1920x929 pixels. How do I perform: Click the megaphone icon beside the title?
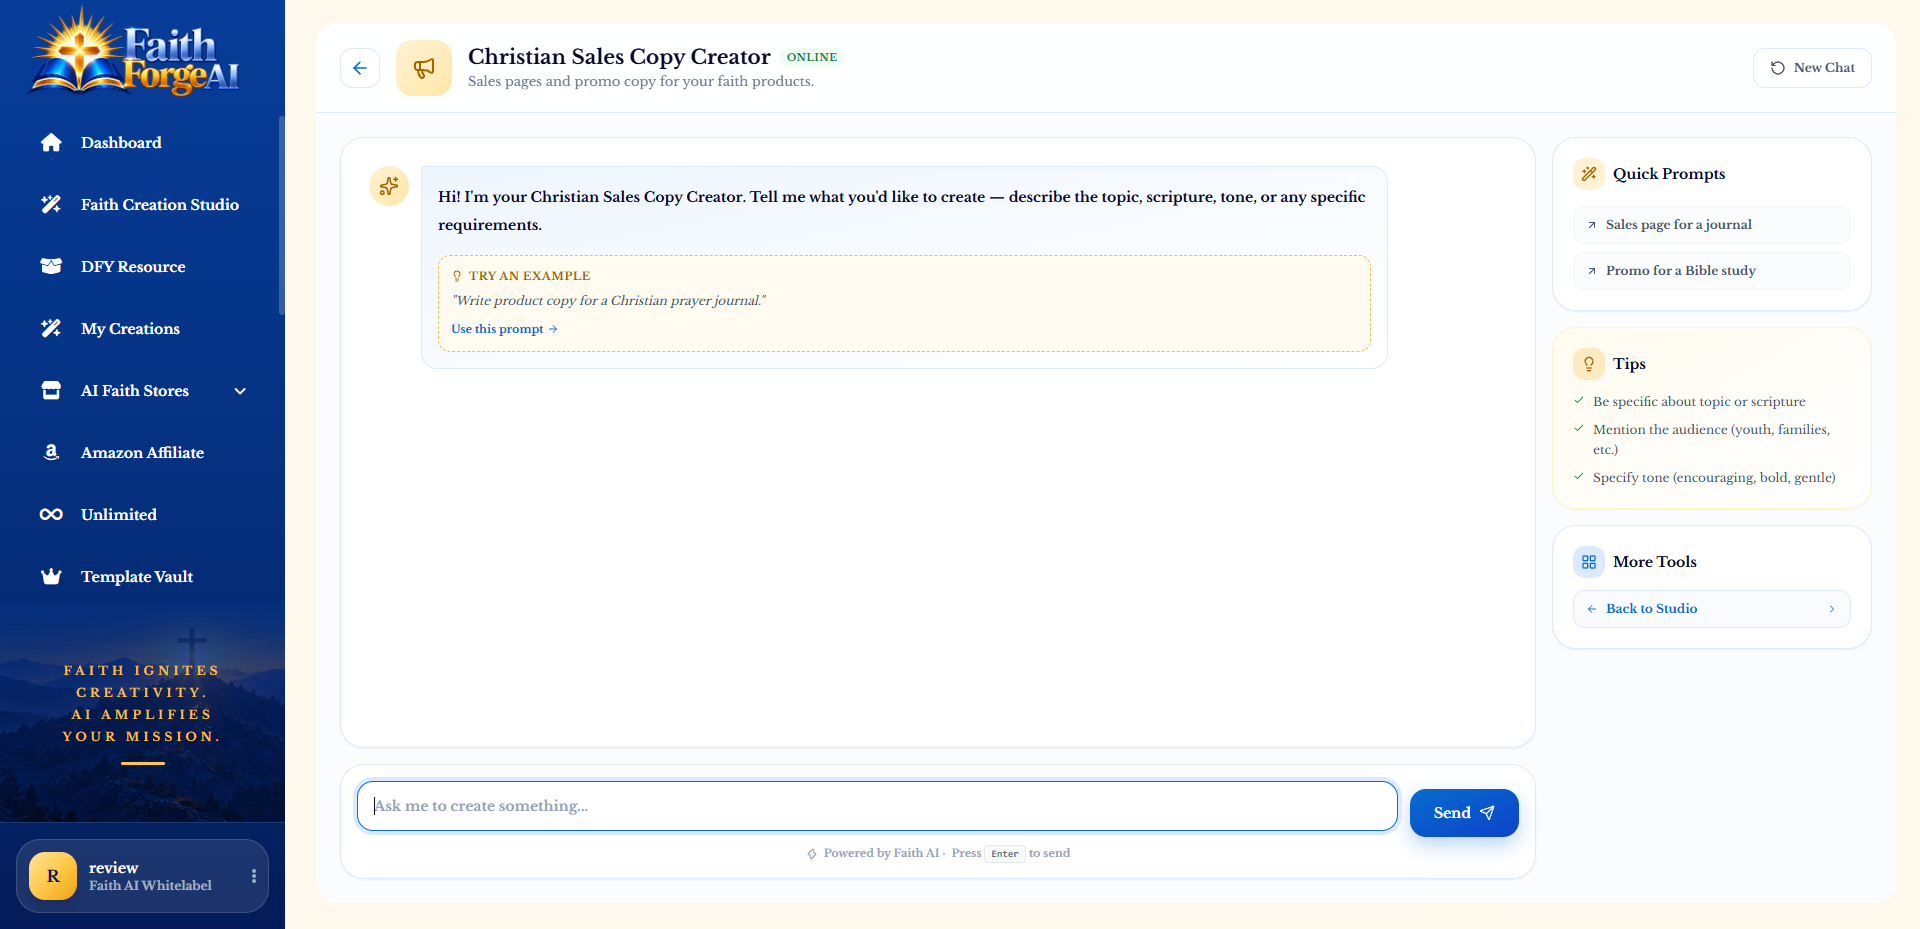tap(424, 68)
